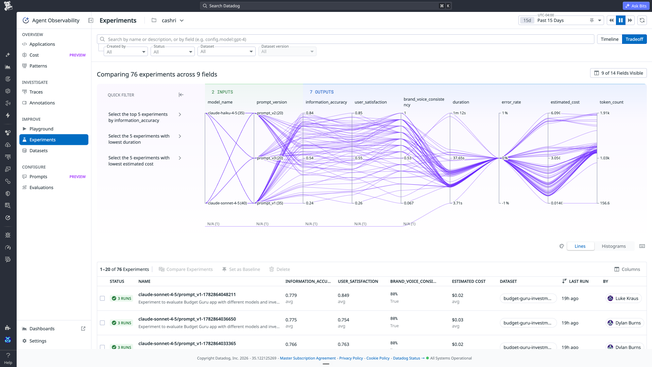The image size is (652, 367).
Task: Click Set as Baseline button
Action: click(241, 269)
